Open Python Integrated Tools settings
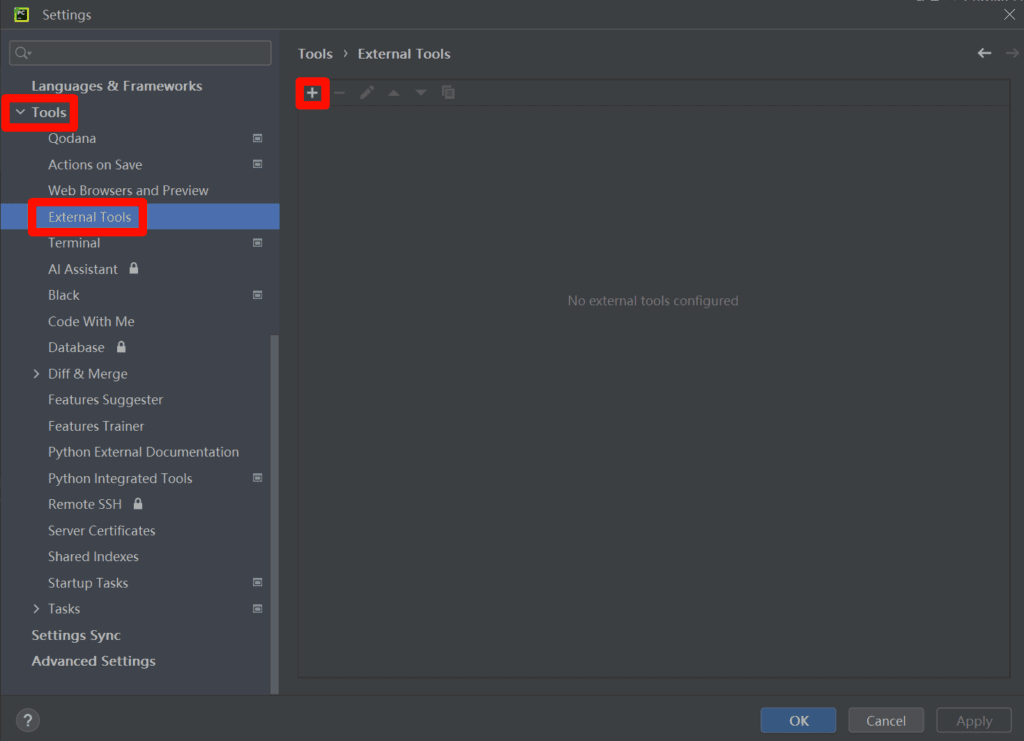Image resolution: width=1024 pixels, height=741 pixels. (x=120, y=478)
